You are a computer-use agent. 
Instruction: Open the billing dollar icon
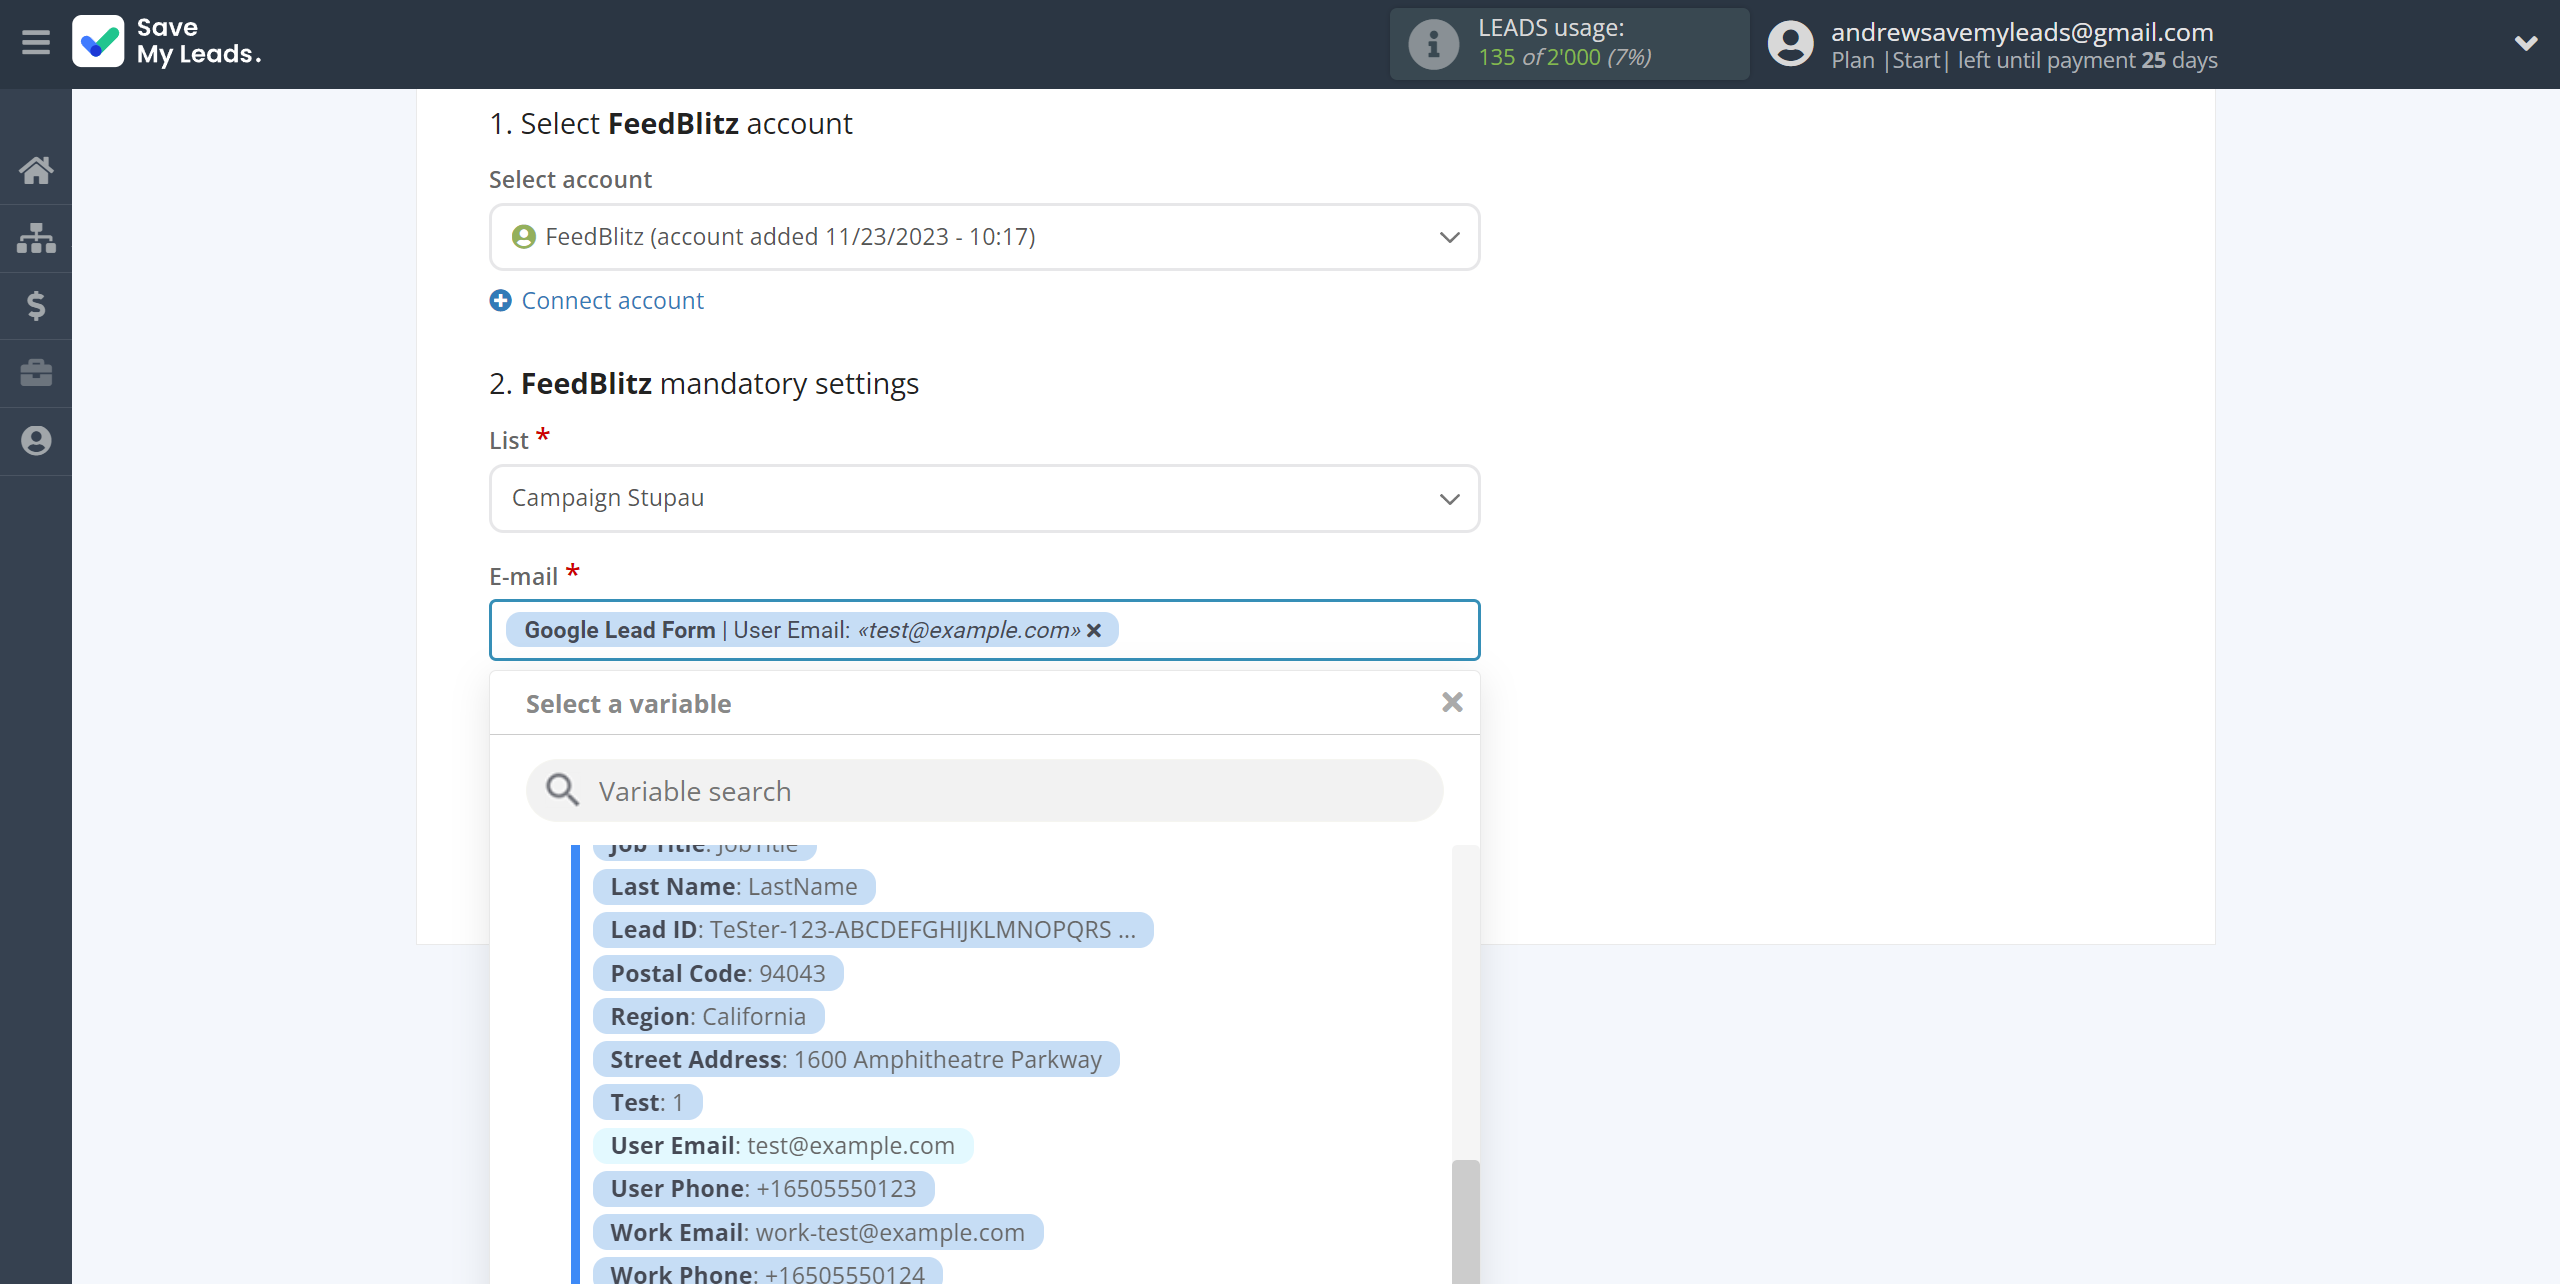(x=36, y=305)
